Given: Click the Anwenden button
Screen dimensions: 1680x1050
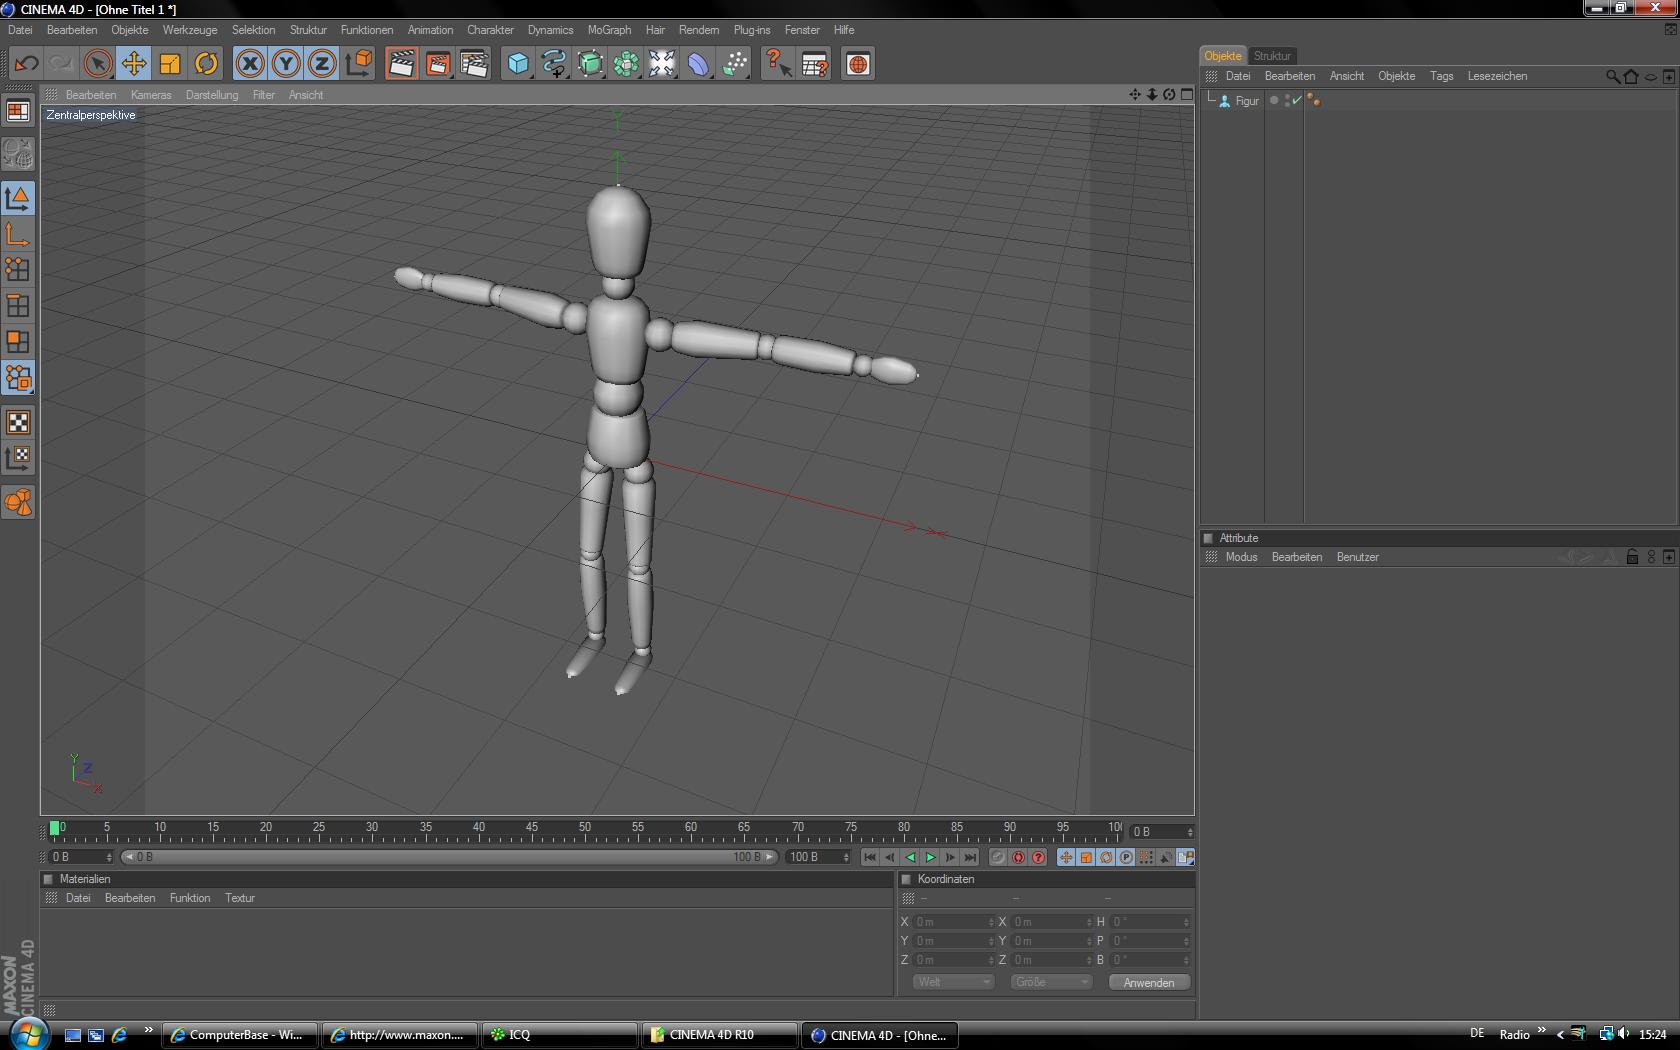Looking at the screenshot, I should 1149,982.
